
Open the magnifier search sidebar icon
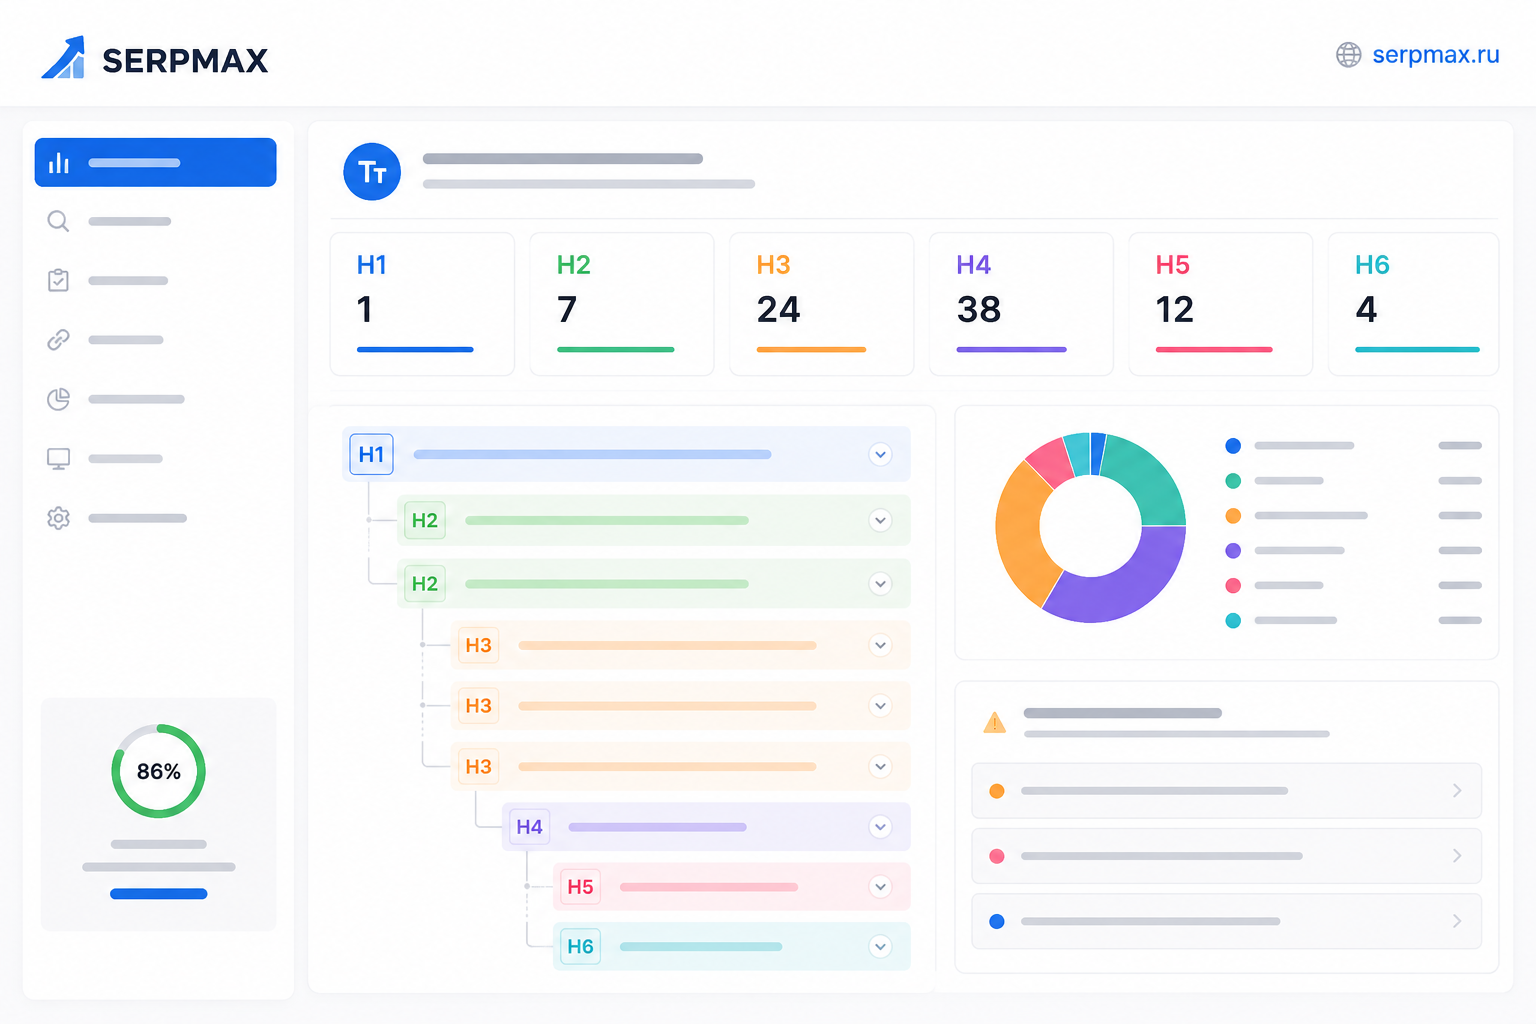click(58, 221)
